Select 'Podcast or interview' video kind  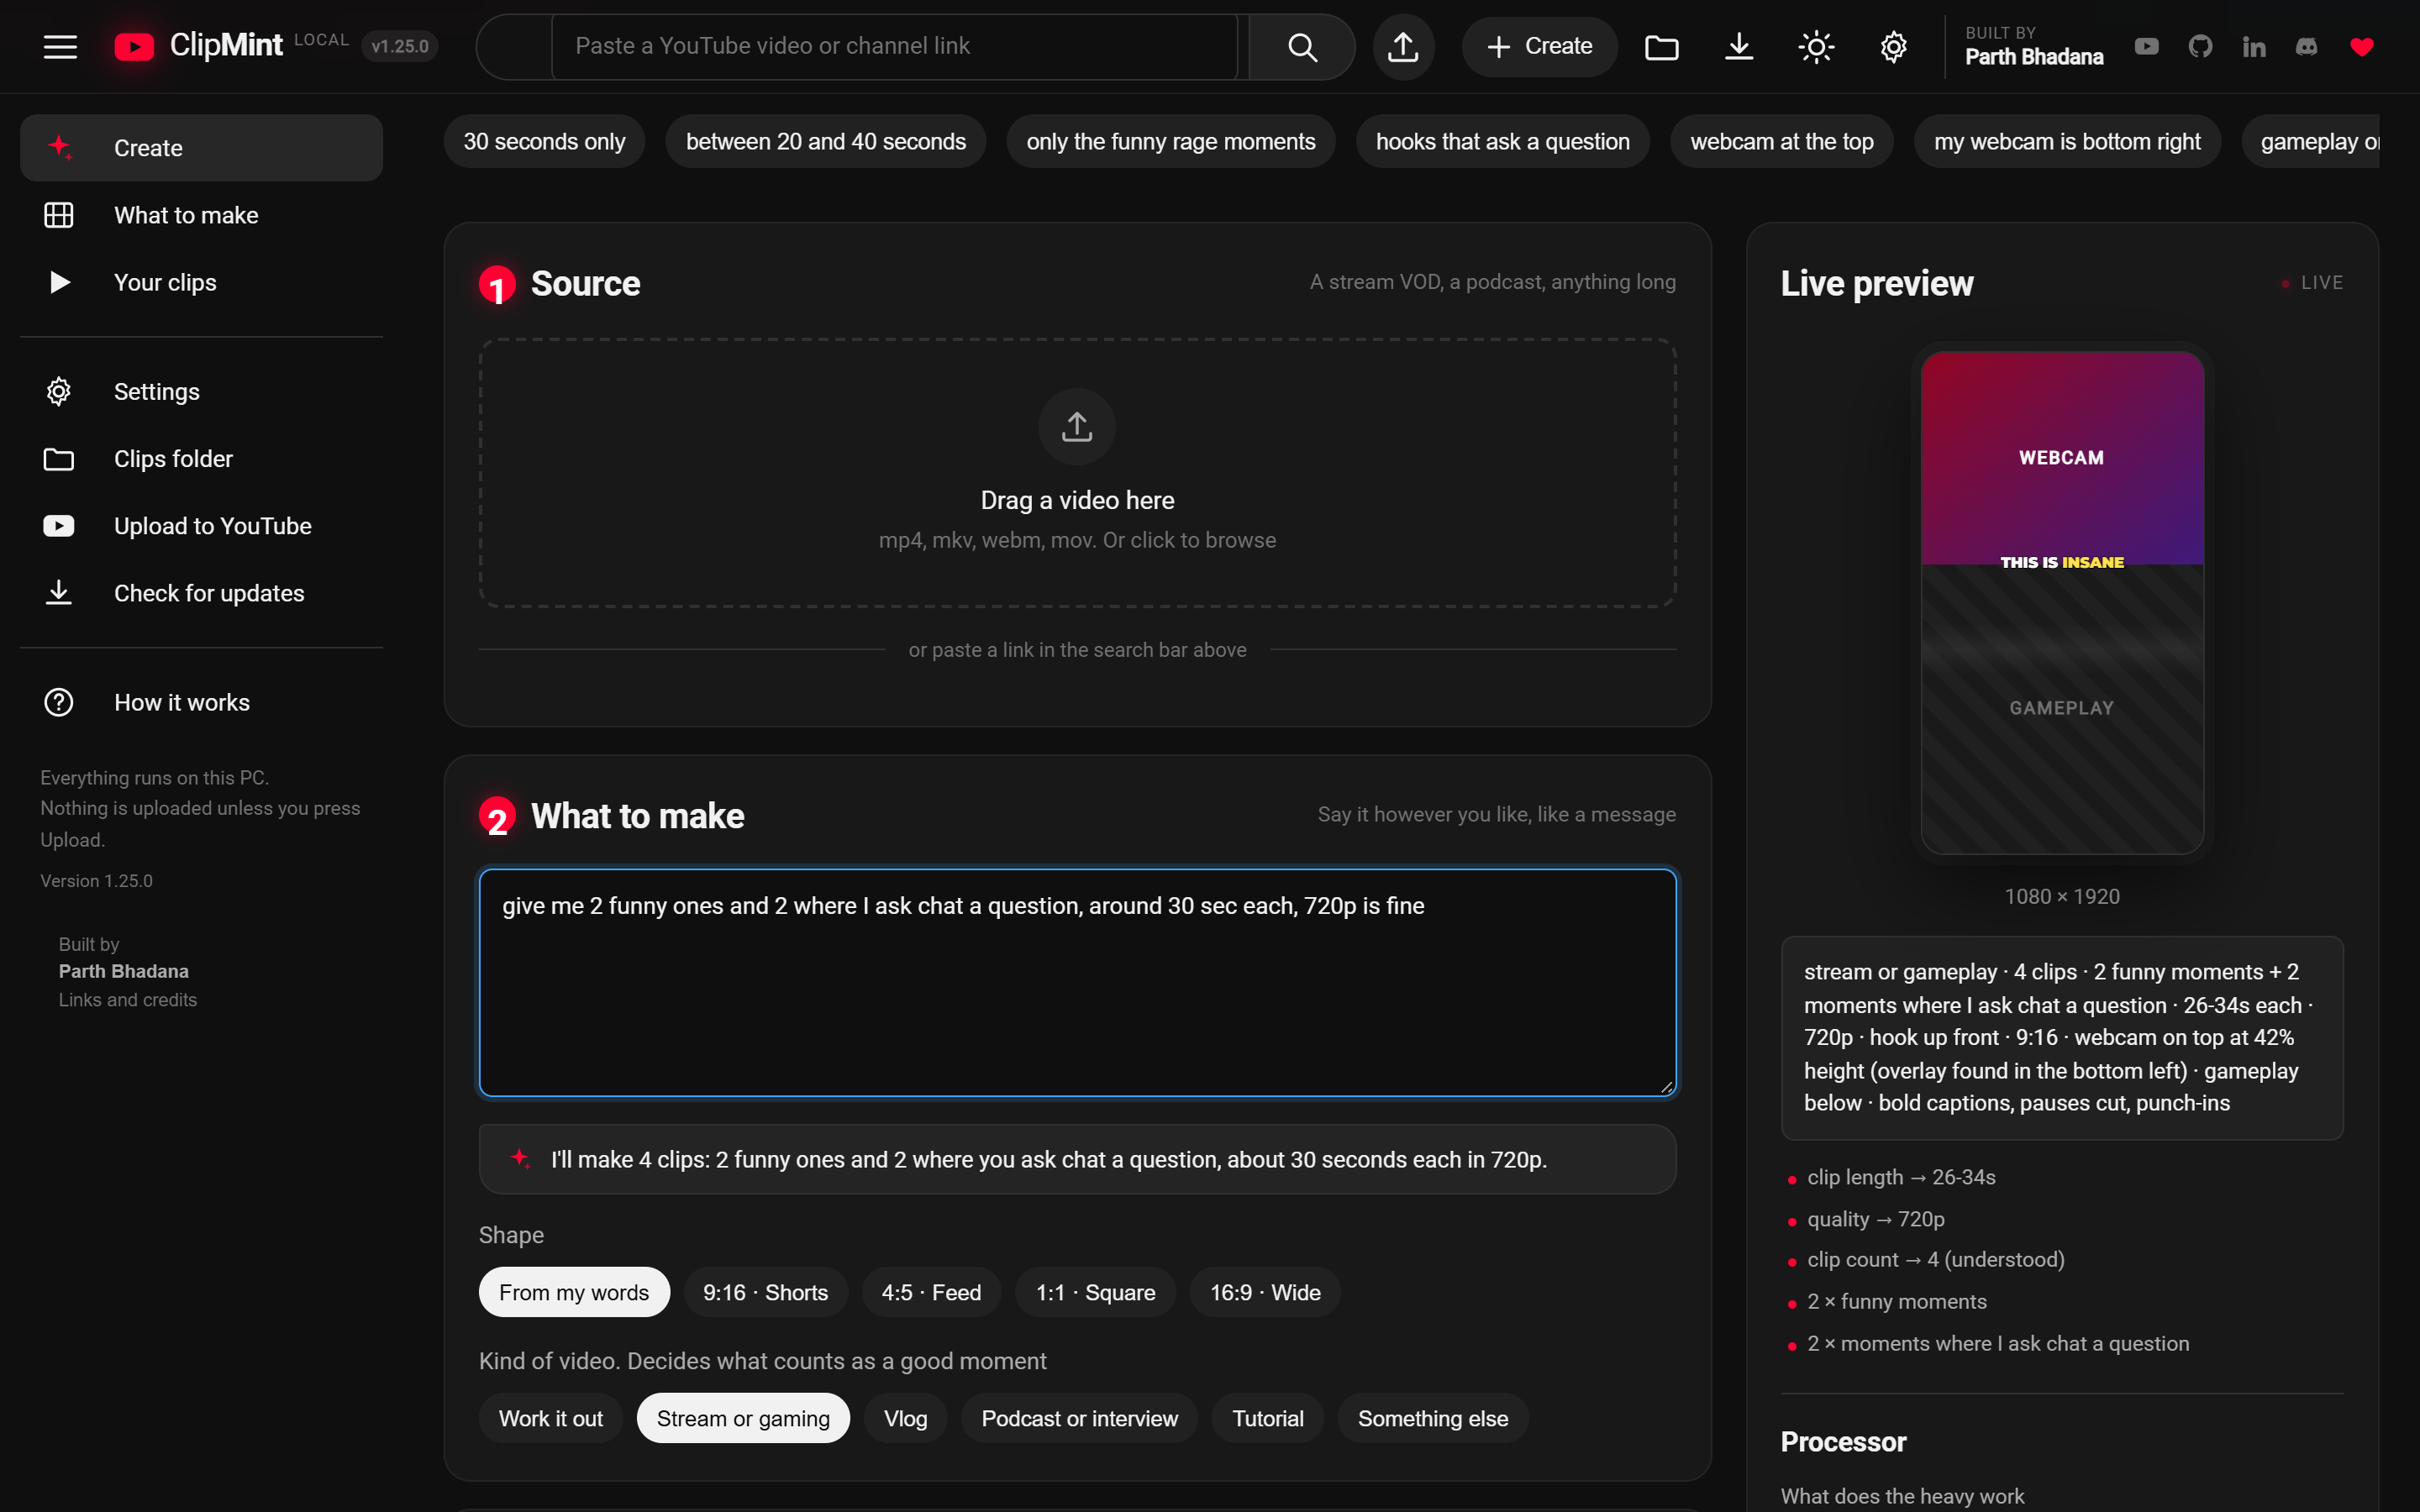1079,1418
